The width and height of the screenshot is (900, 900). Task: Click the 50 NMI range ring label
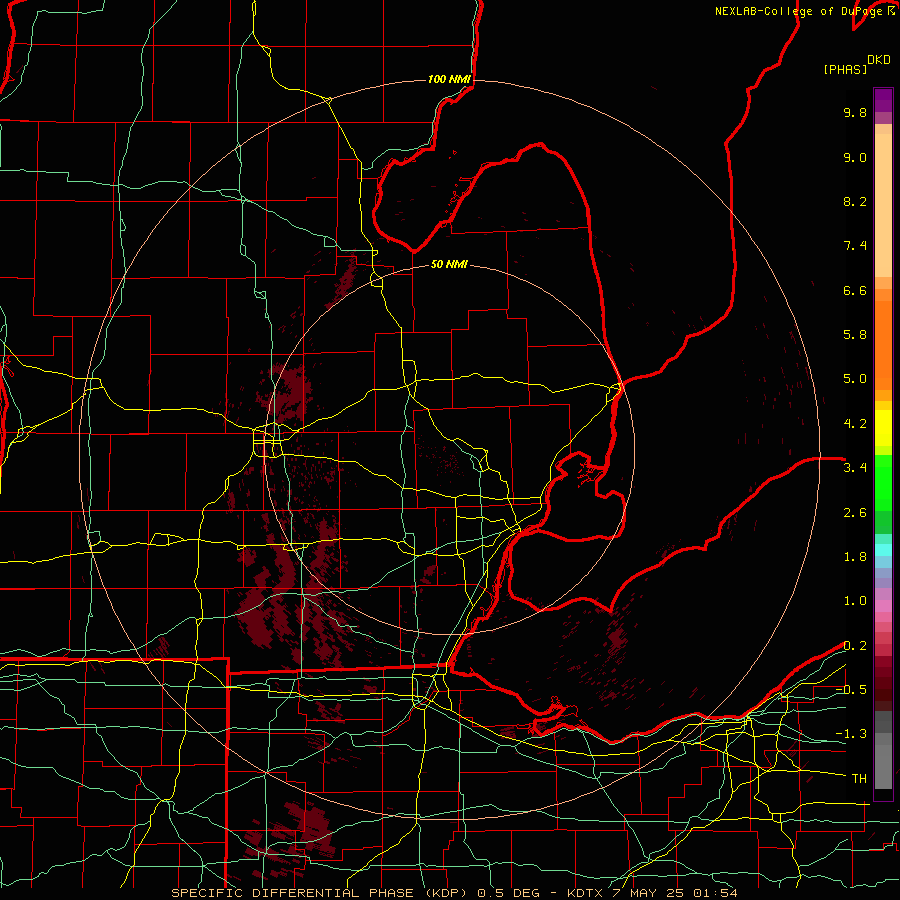coord(449,264)
